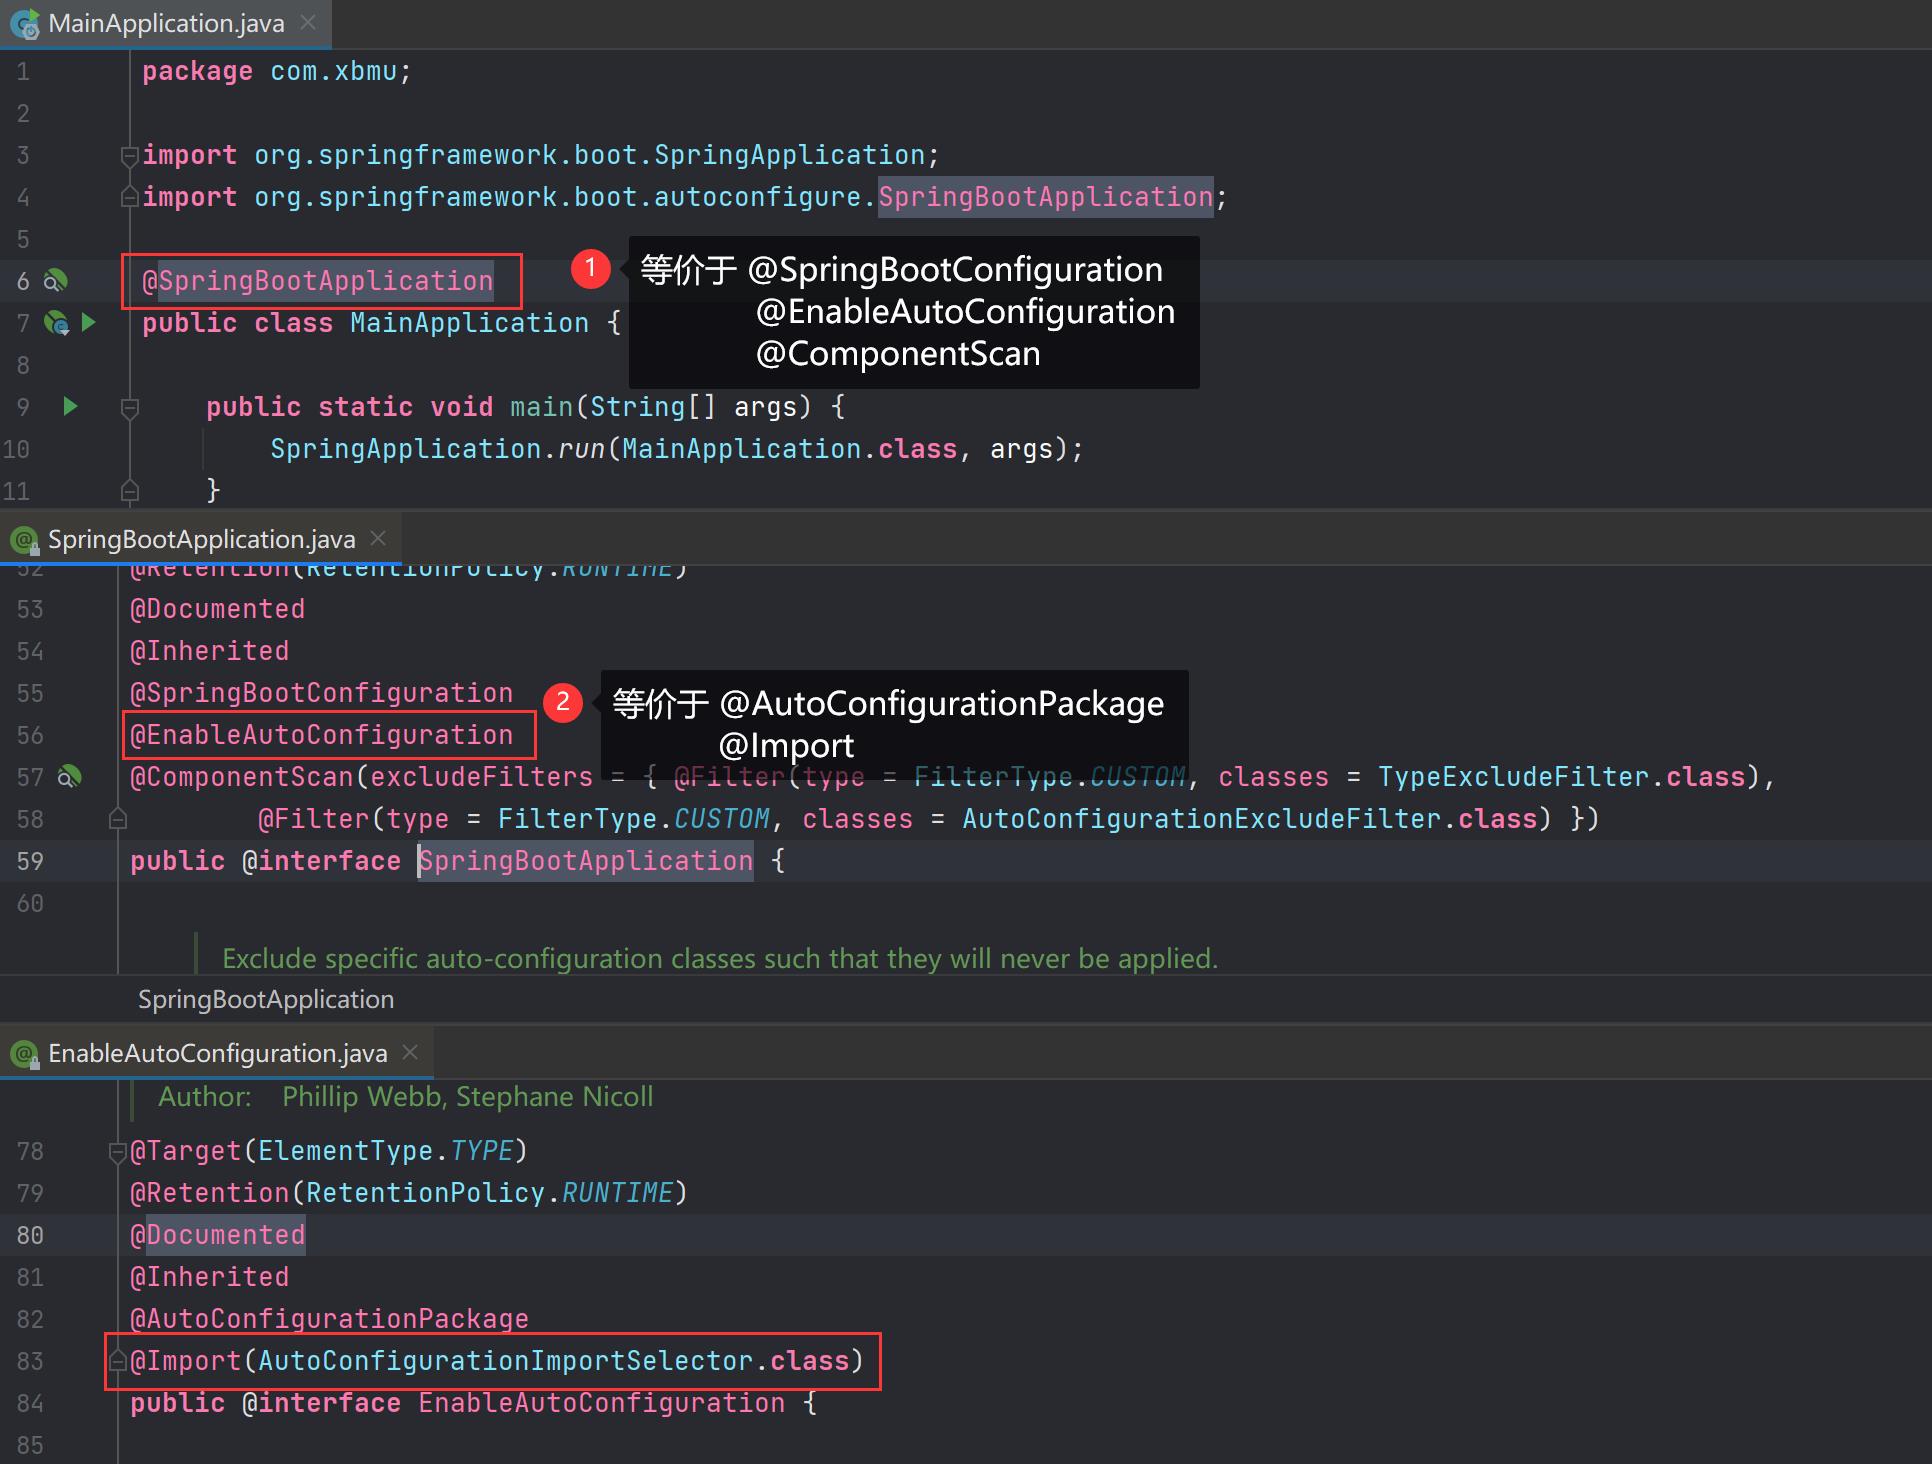1932x1464 pixels.
Task: Click the 'Phillip Webb, Stephane Nicoll' author text
Action: tap(468, 1097)
